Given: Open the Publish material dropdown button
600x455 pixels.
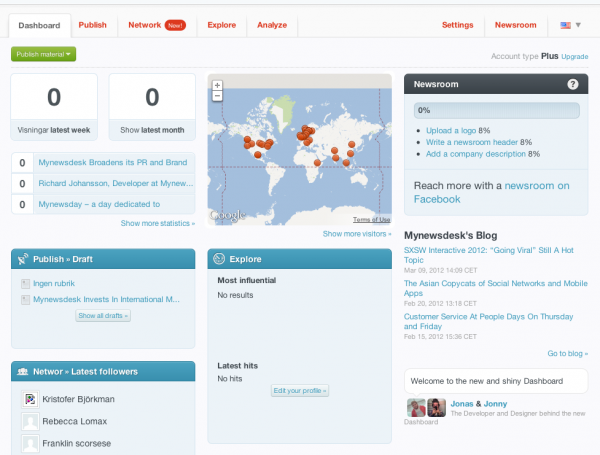Looking at the screenshot, I should pos(43,54).
